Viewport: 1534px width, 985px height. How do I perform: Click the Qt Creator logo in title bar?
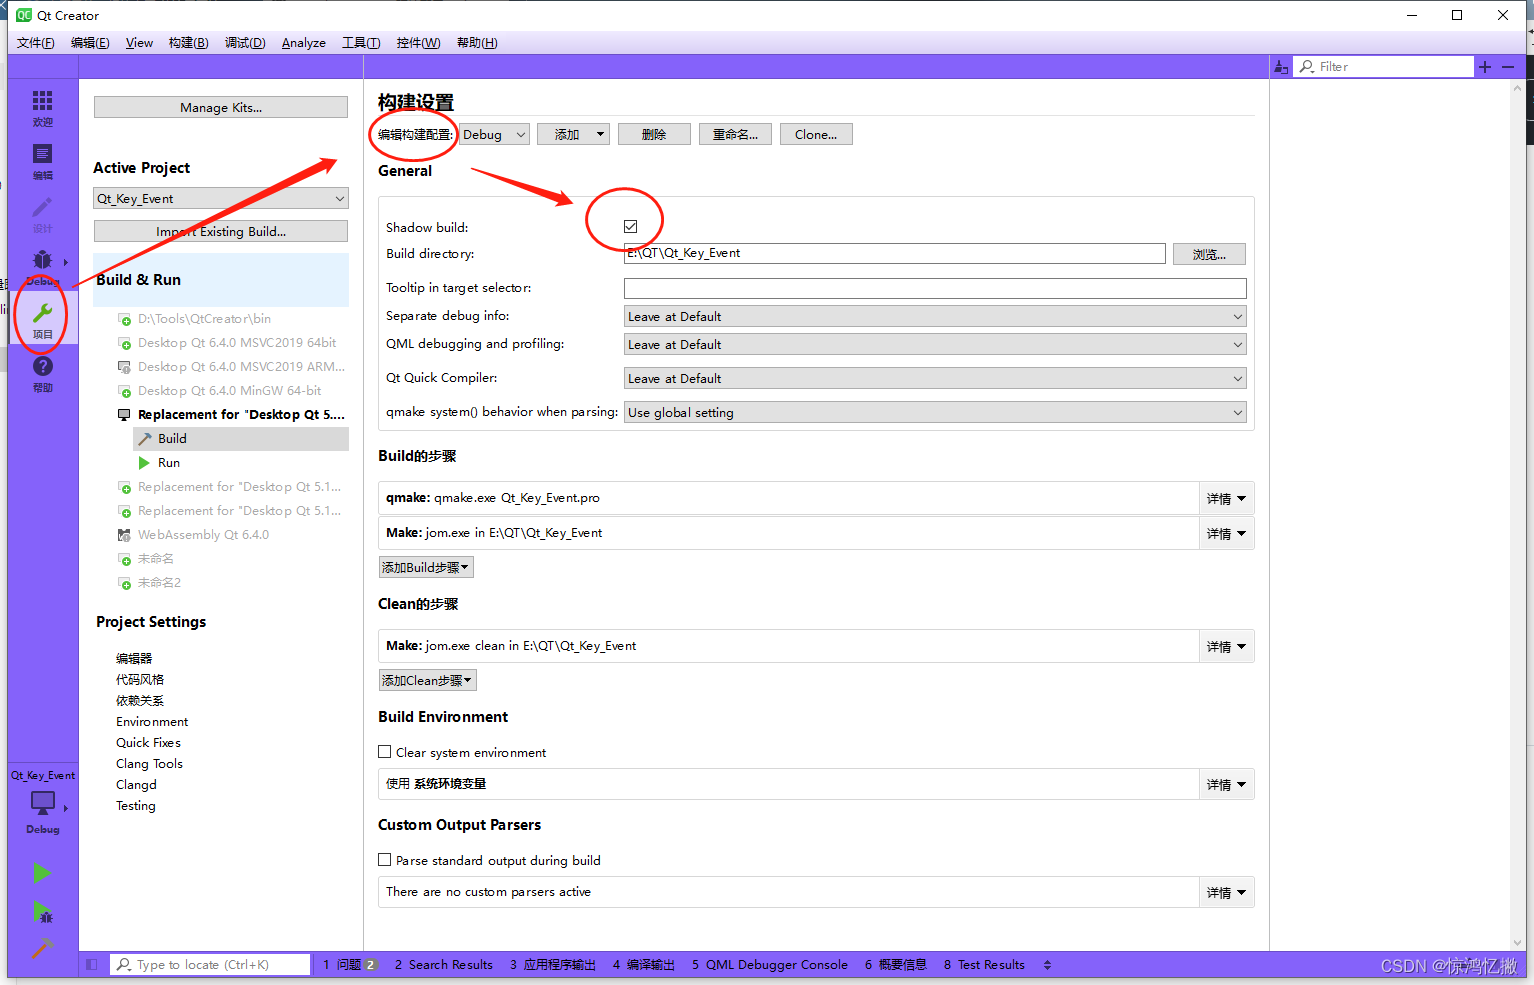point(24,15)
